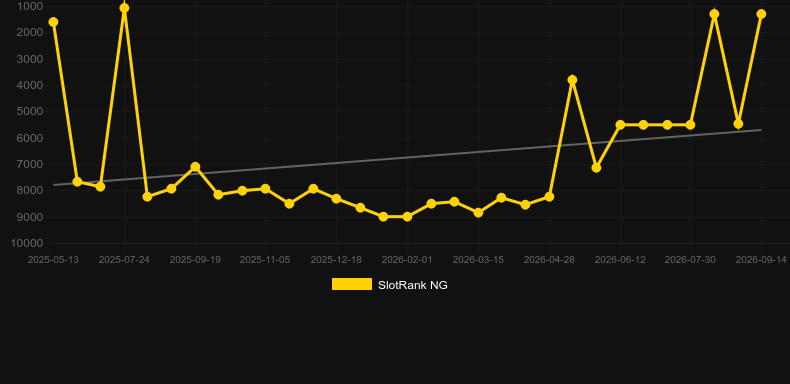790x384 pixels.
Task: Click the 2026-03-15 x-axis date label
Action: pyautogui.click(x=478, y=260)
